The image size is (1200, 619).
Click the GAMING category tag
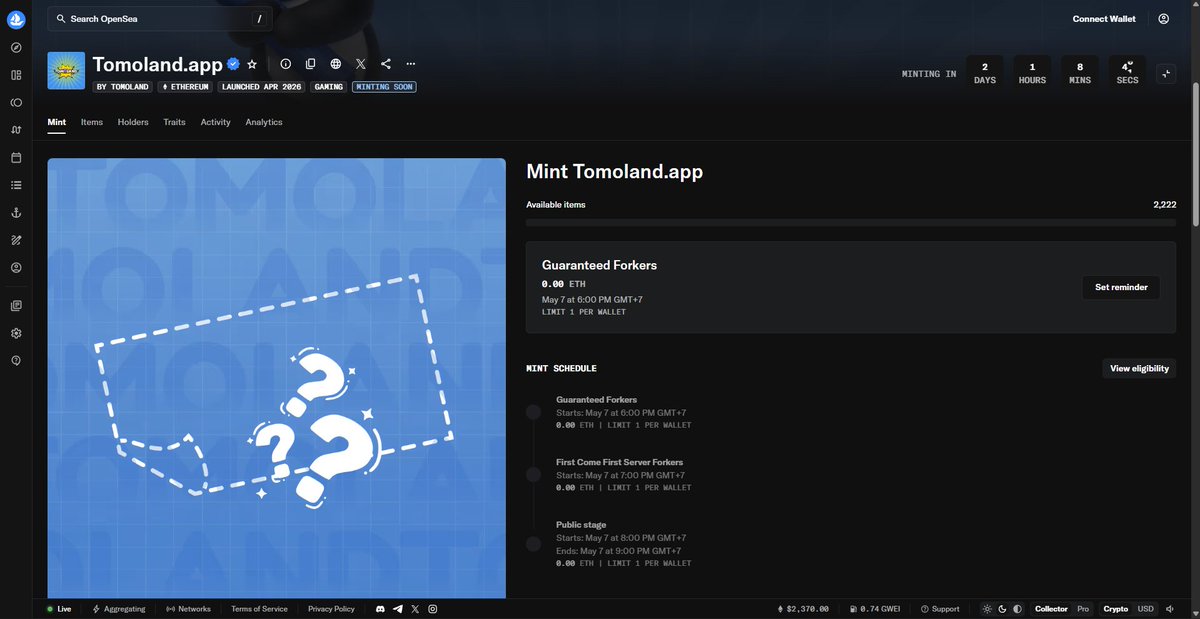tap(328, 87)
